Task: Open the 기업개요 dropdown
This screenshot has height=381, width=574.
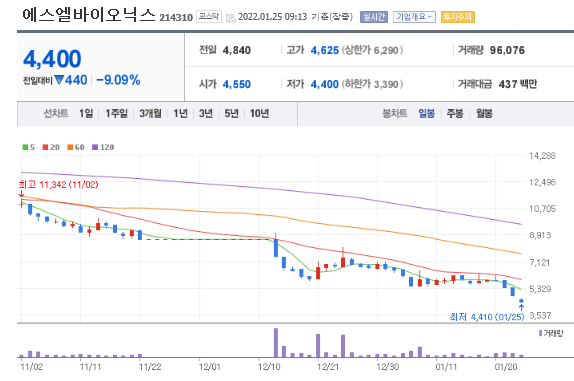Action: click(414, 17)
